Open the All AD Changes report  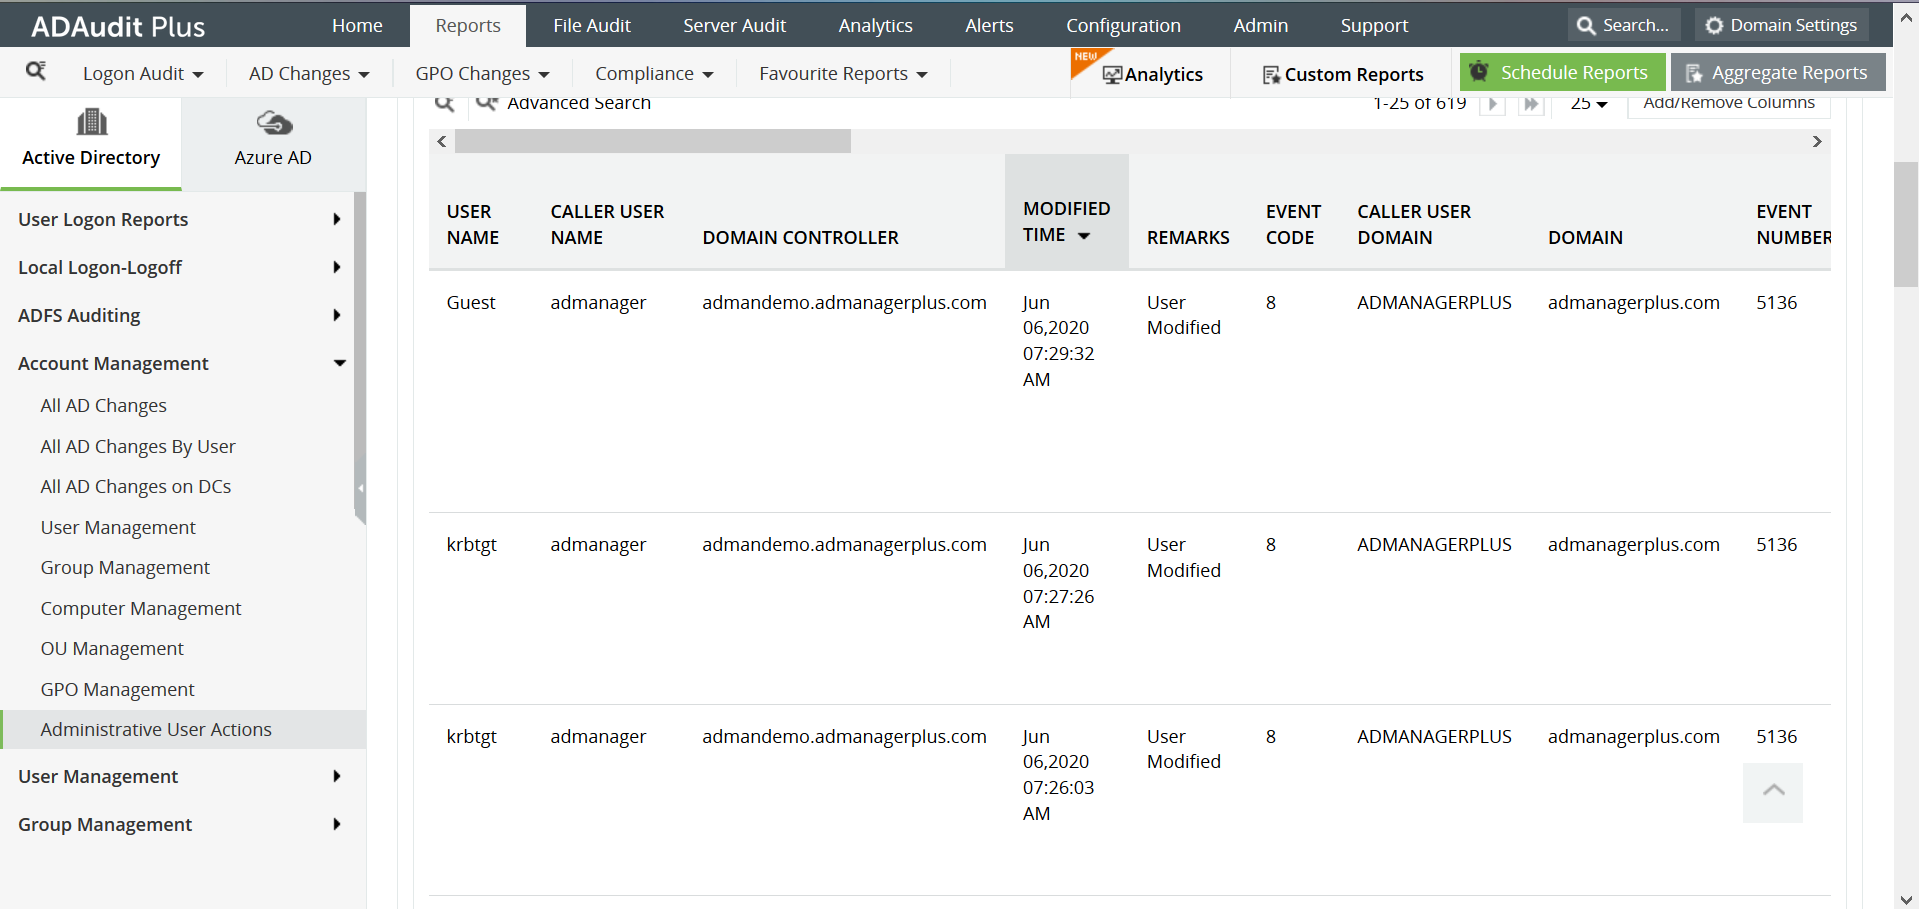click(x=104, y=406)
